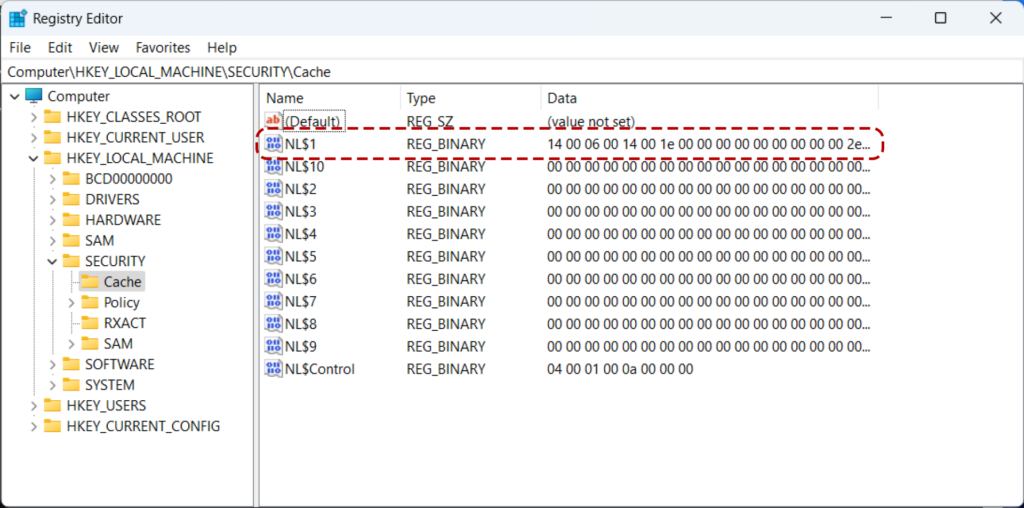Click the string icon of (Default) value
This screenshot has width=1024, height=508.
[x=273, y=121]
